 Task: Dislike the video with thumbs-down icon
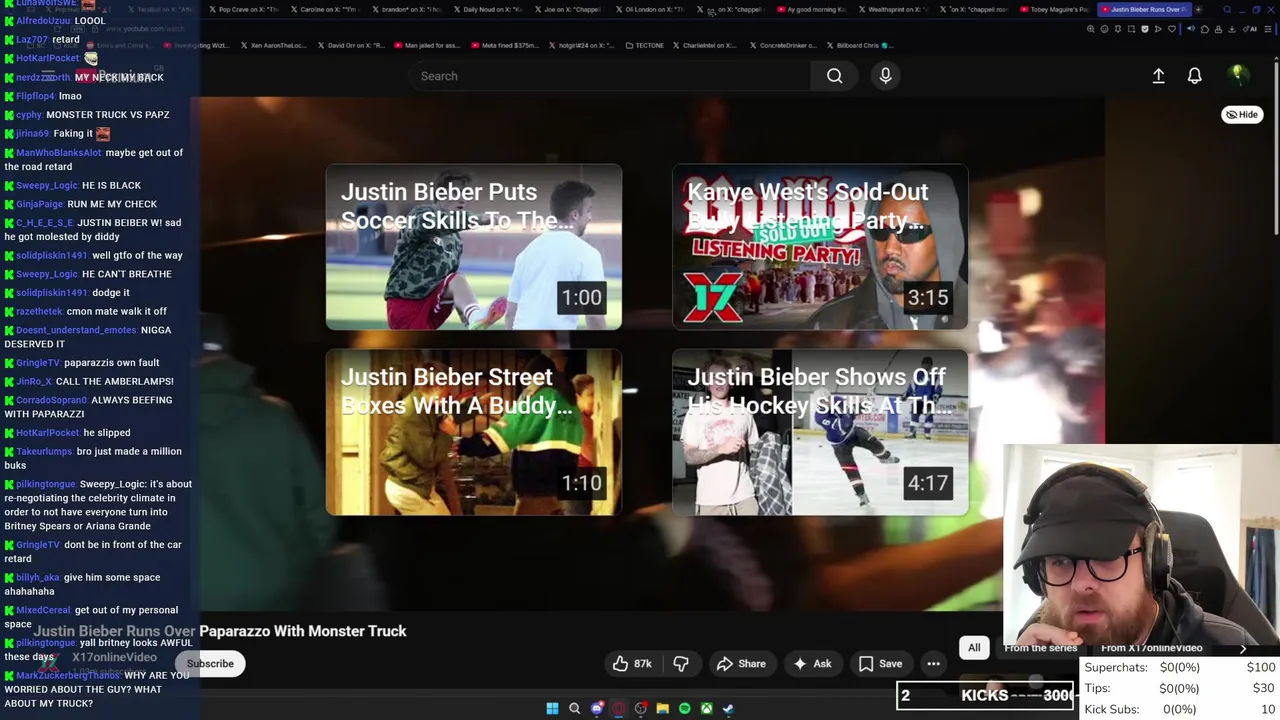click(681, 663)
